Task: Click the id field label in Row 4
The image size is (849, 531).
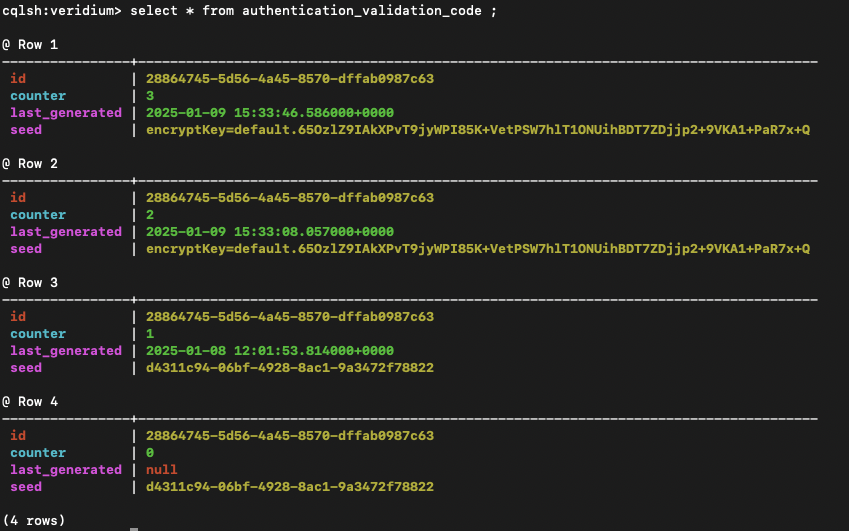Action: 18,435
